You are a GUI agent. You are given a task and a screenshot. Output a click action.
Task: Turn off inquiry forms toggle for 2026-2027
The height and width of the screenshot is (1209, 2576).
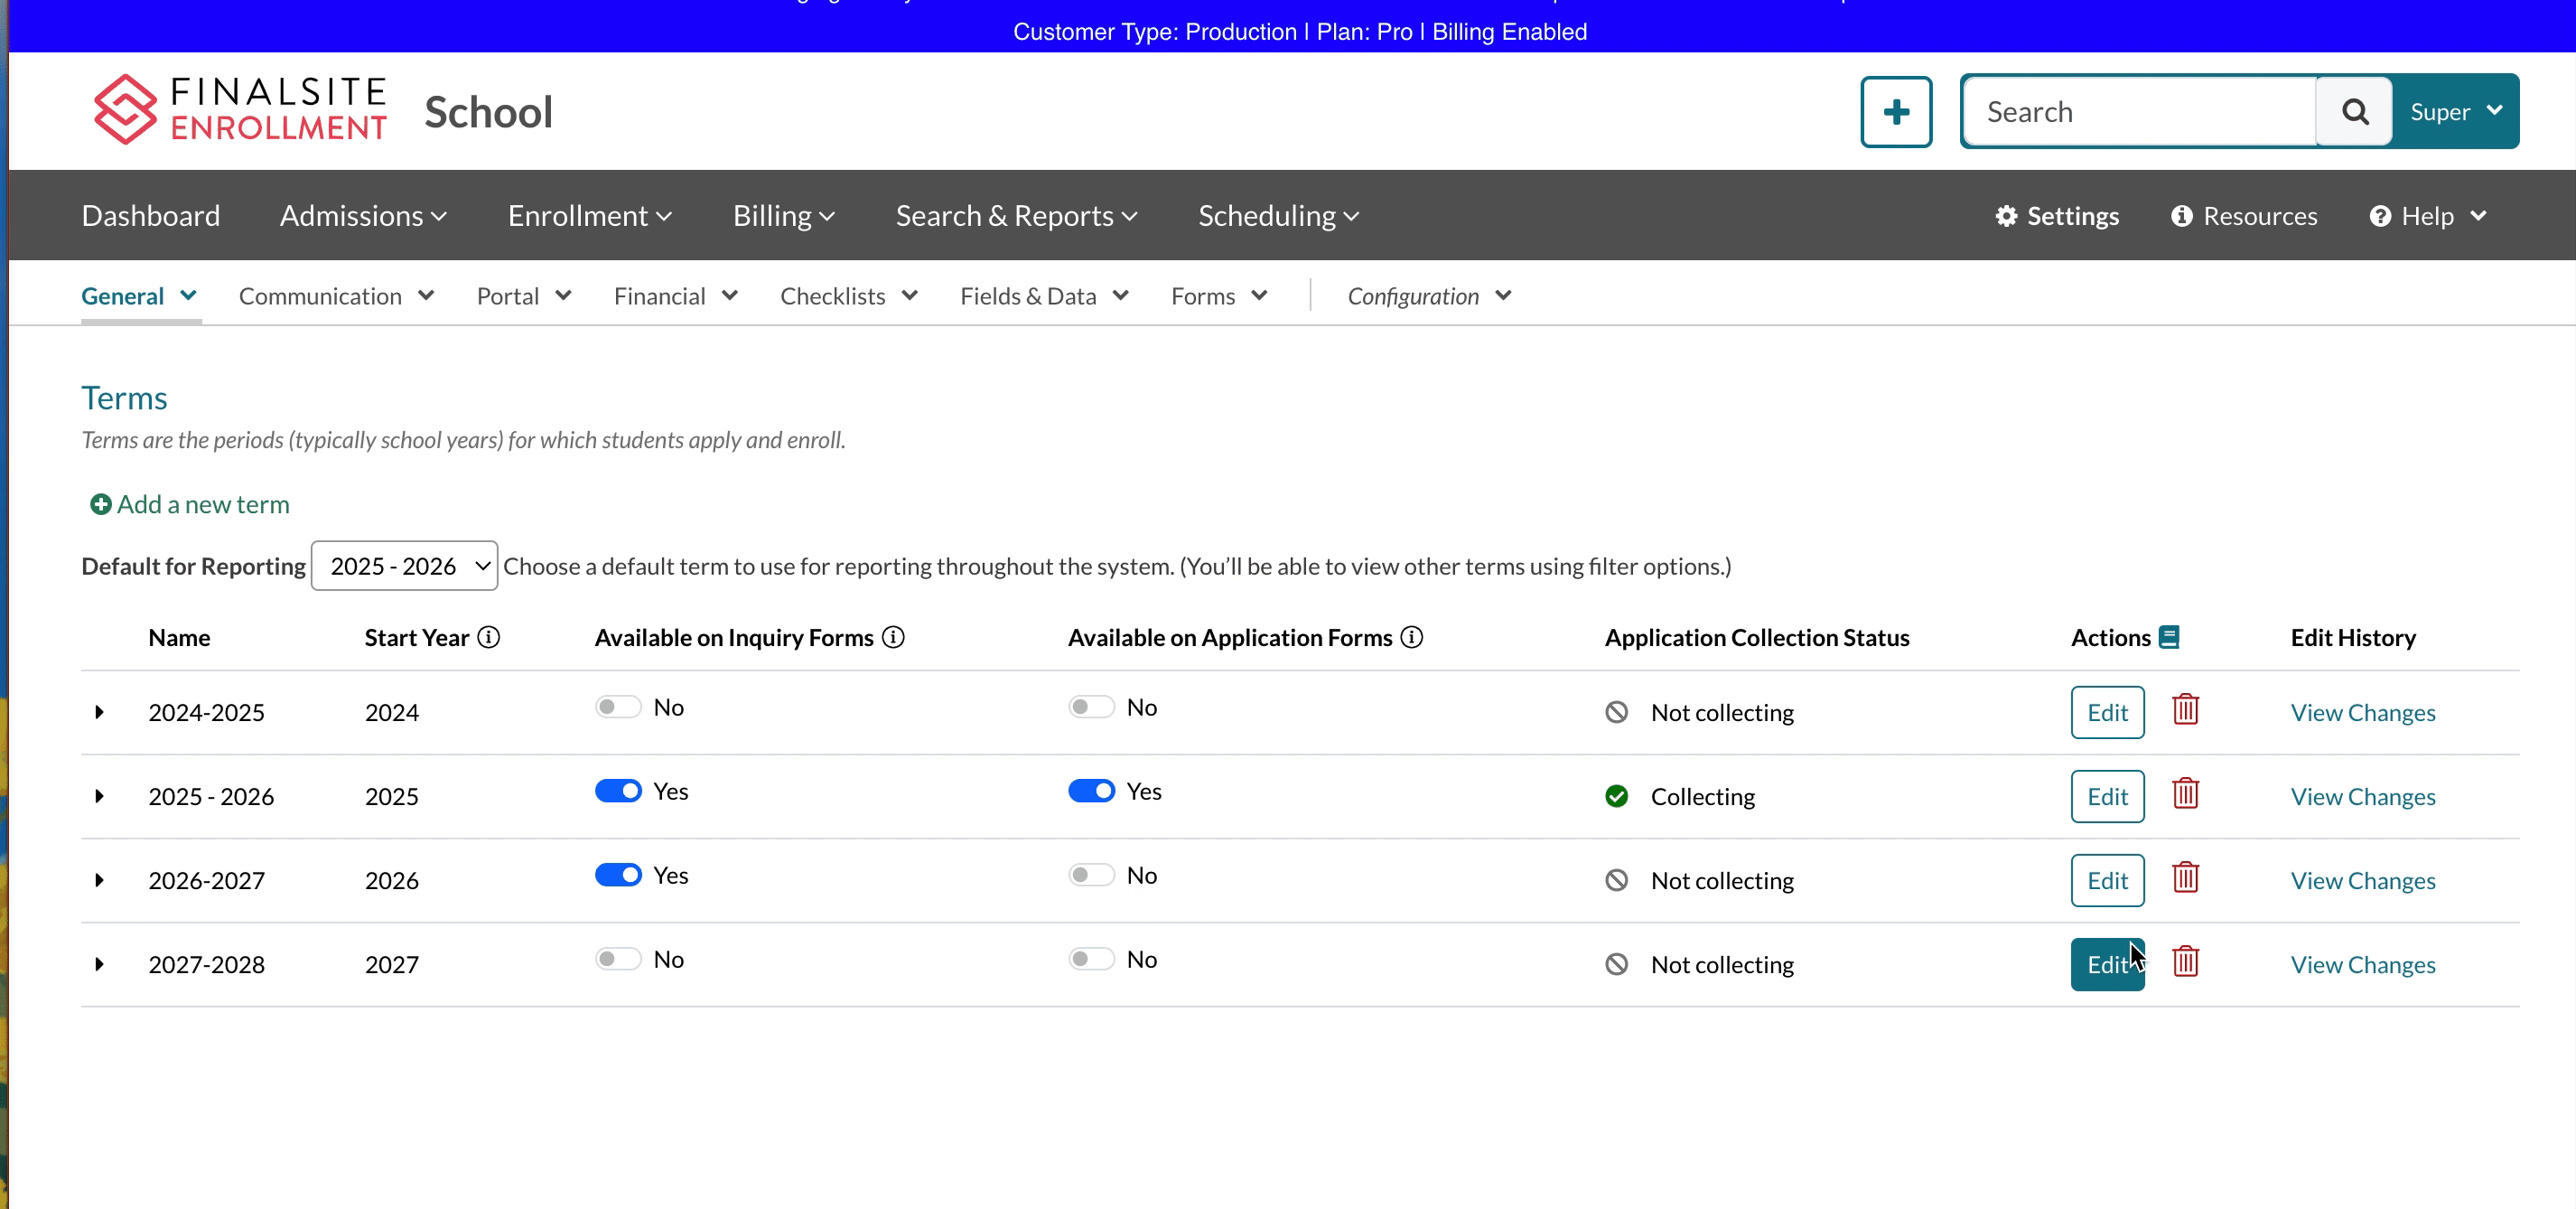pos(617,876)
